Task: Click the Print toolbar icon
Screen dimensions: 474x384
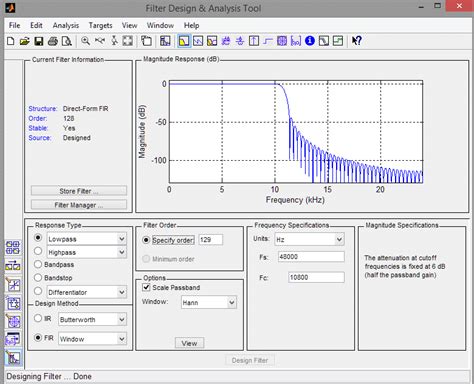Action: (53, 41)
